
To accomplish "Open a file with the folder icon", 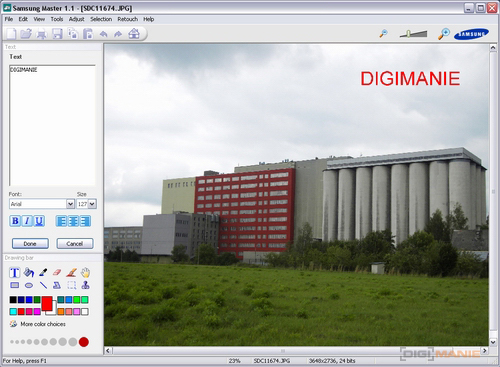I will [26, 34].
